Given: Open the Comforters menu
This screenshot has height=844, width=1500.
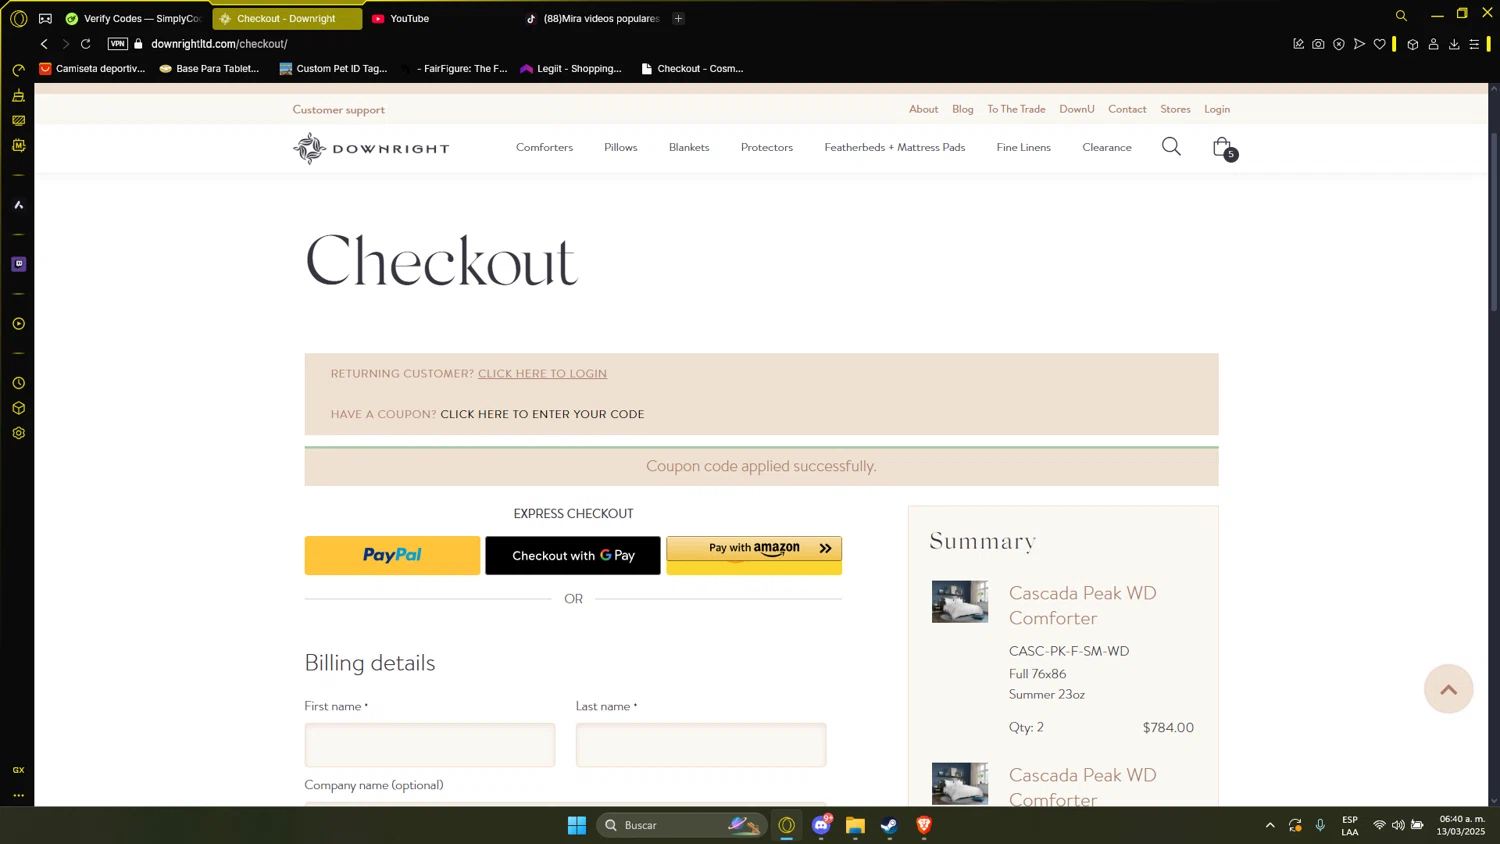Looking at the screenshot, I should (544, 147).
